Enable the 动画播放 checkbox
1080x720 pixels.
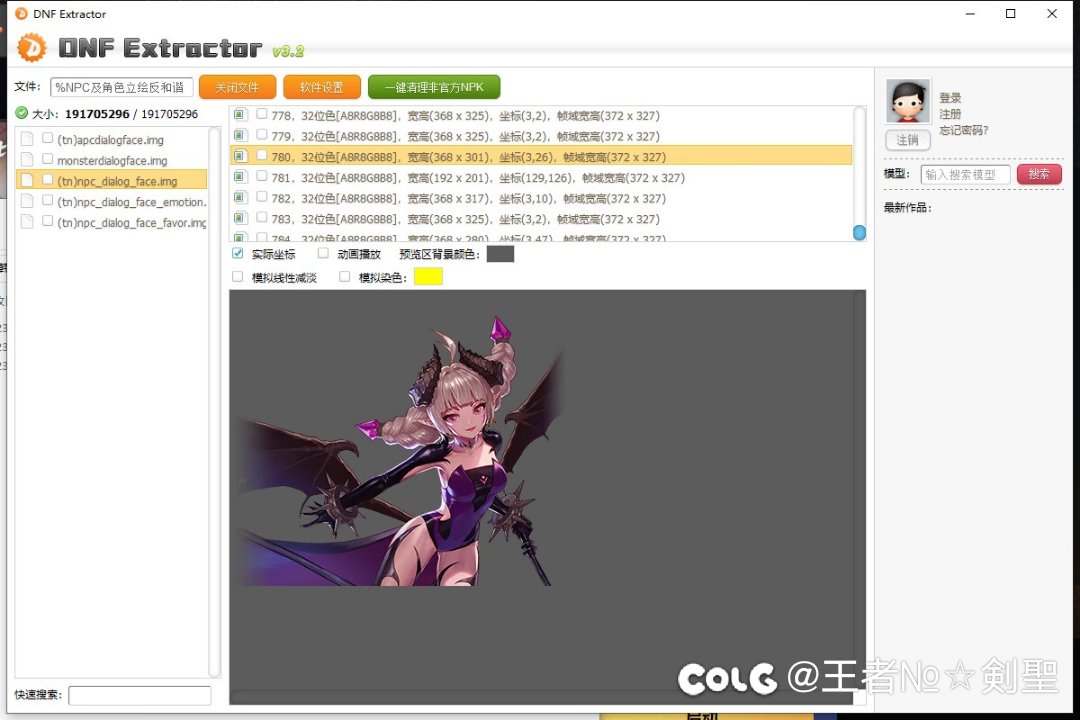point(323,253)
